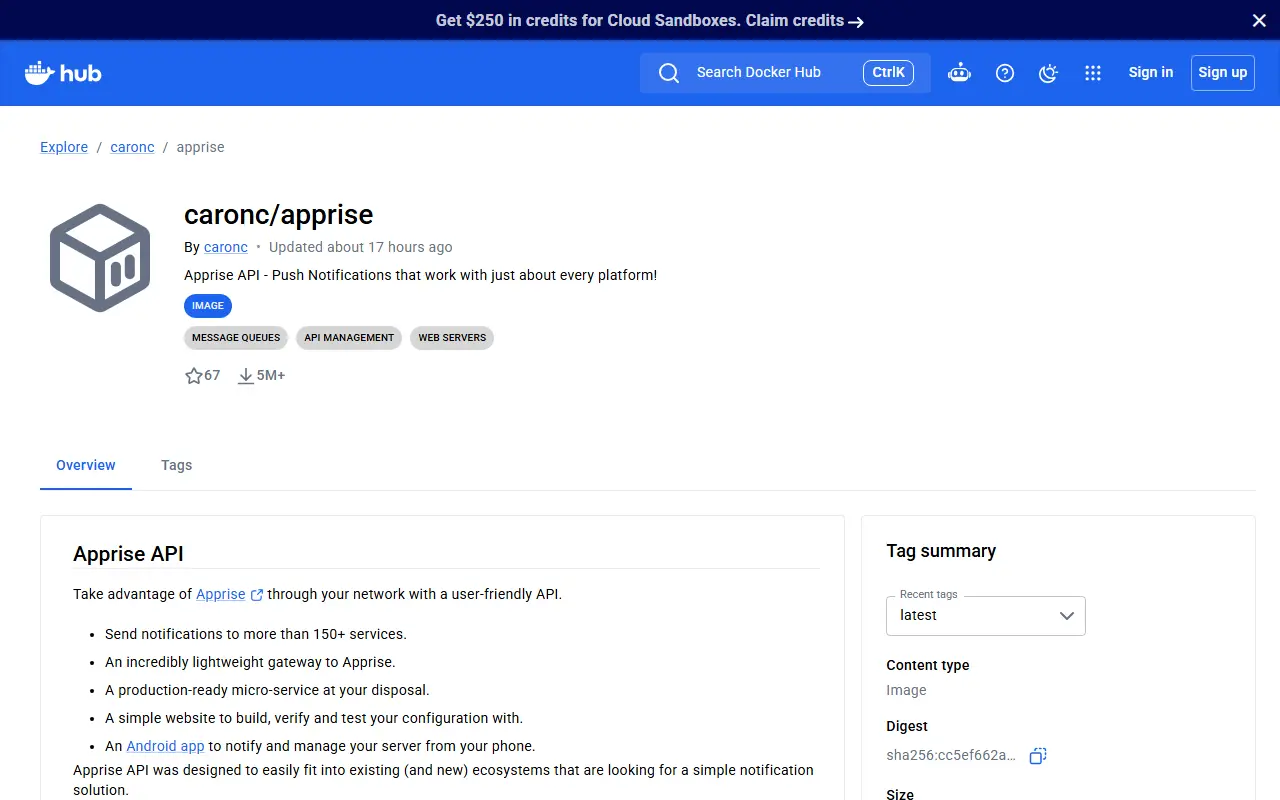Screen dimensions: 1280x800
Task: Open the apps grid menu icon
Action: click(1093, 73)
